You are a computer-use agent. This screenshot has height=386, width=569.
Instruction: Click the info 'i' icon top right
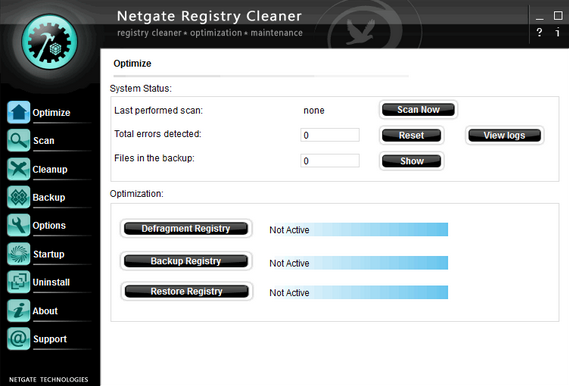point(557,33)
